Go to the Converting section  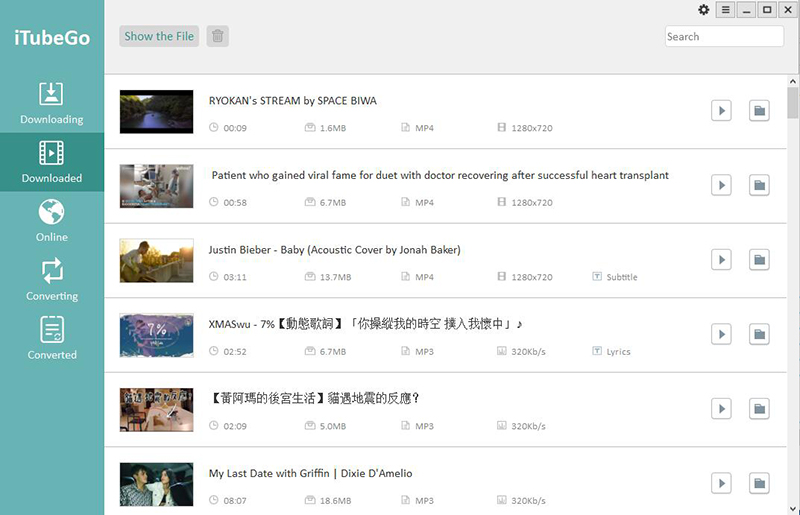(x=52, y=280)
